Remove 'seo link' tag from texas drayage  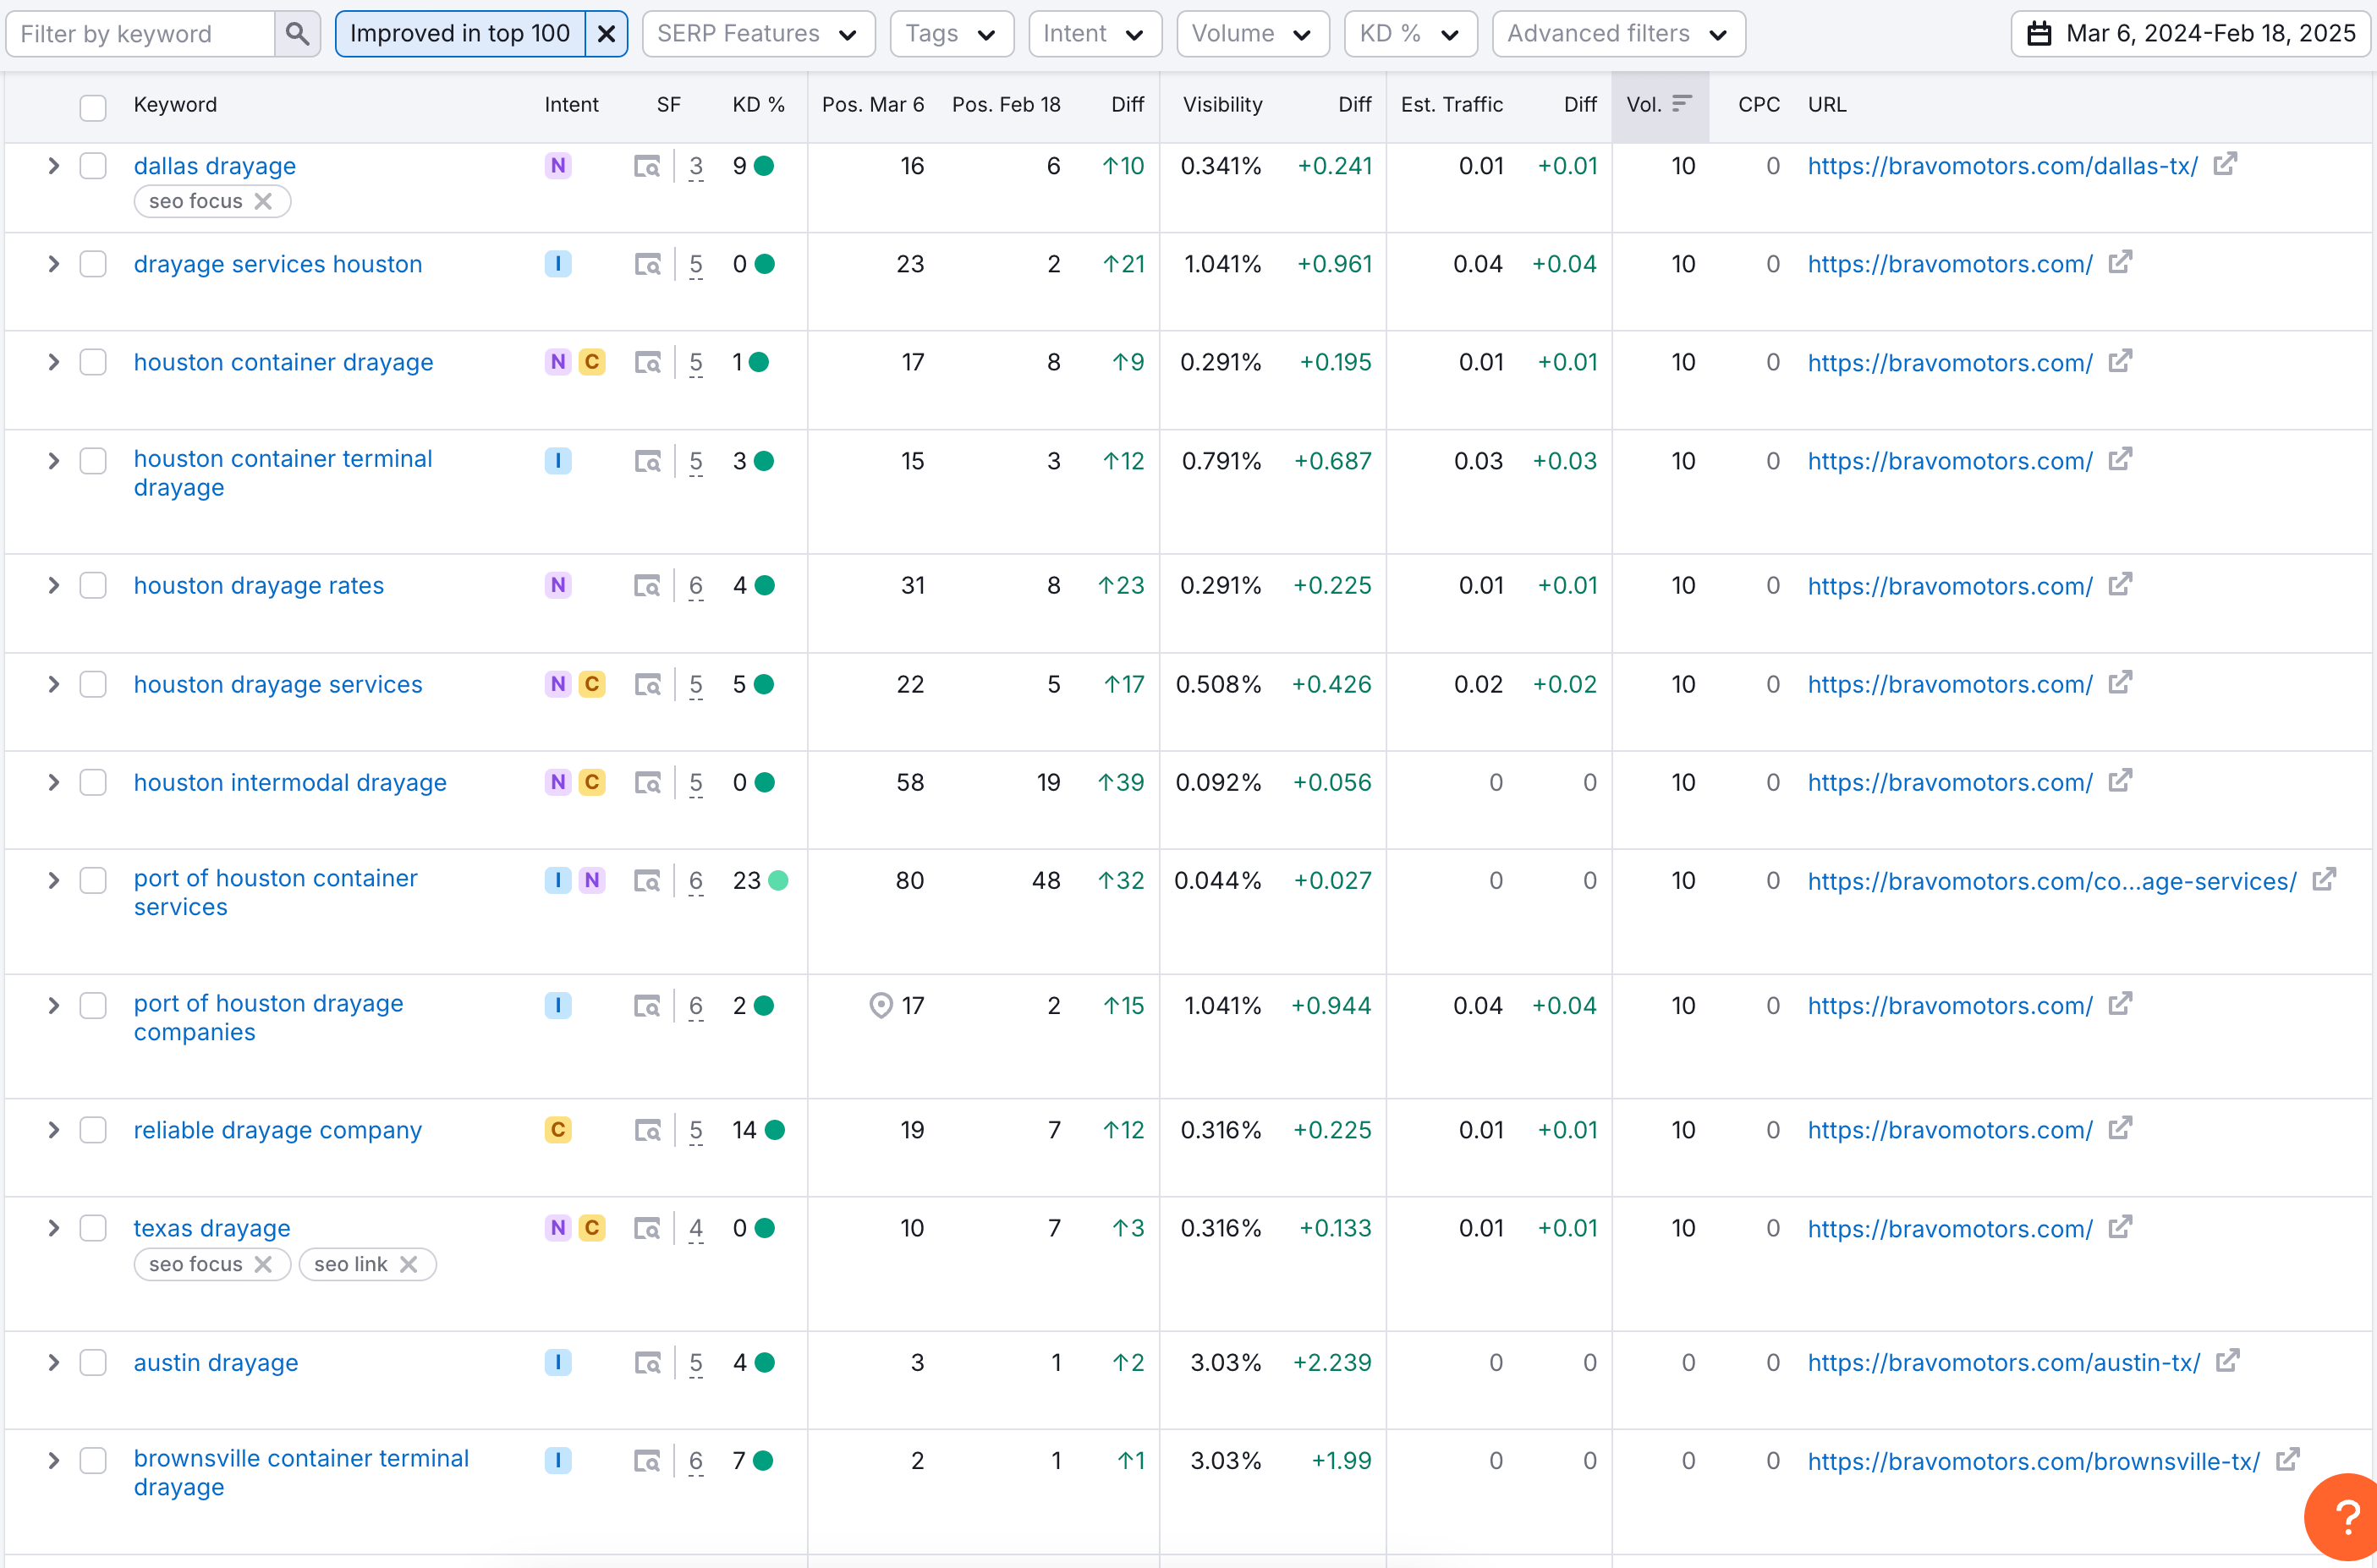[x=409, y=1264]
